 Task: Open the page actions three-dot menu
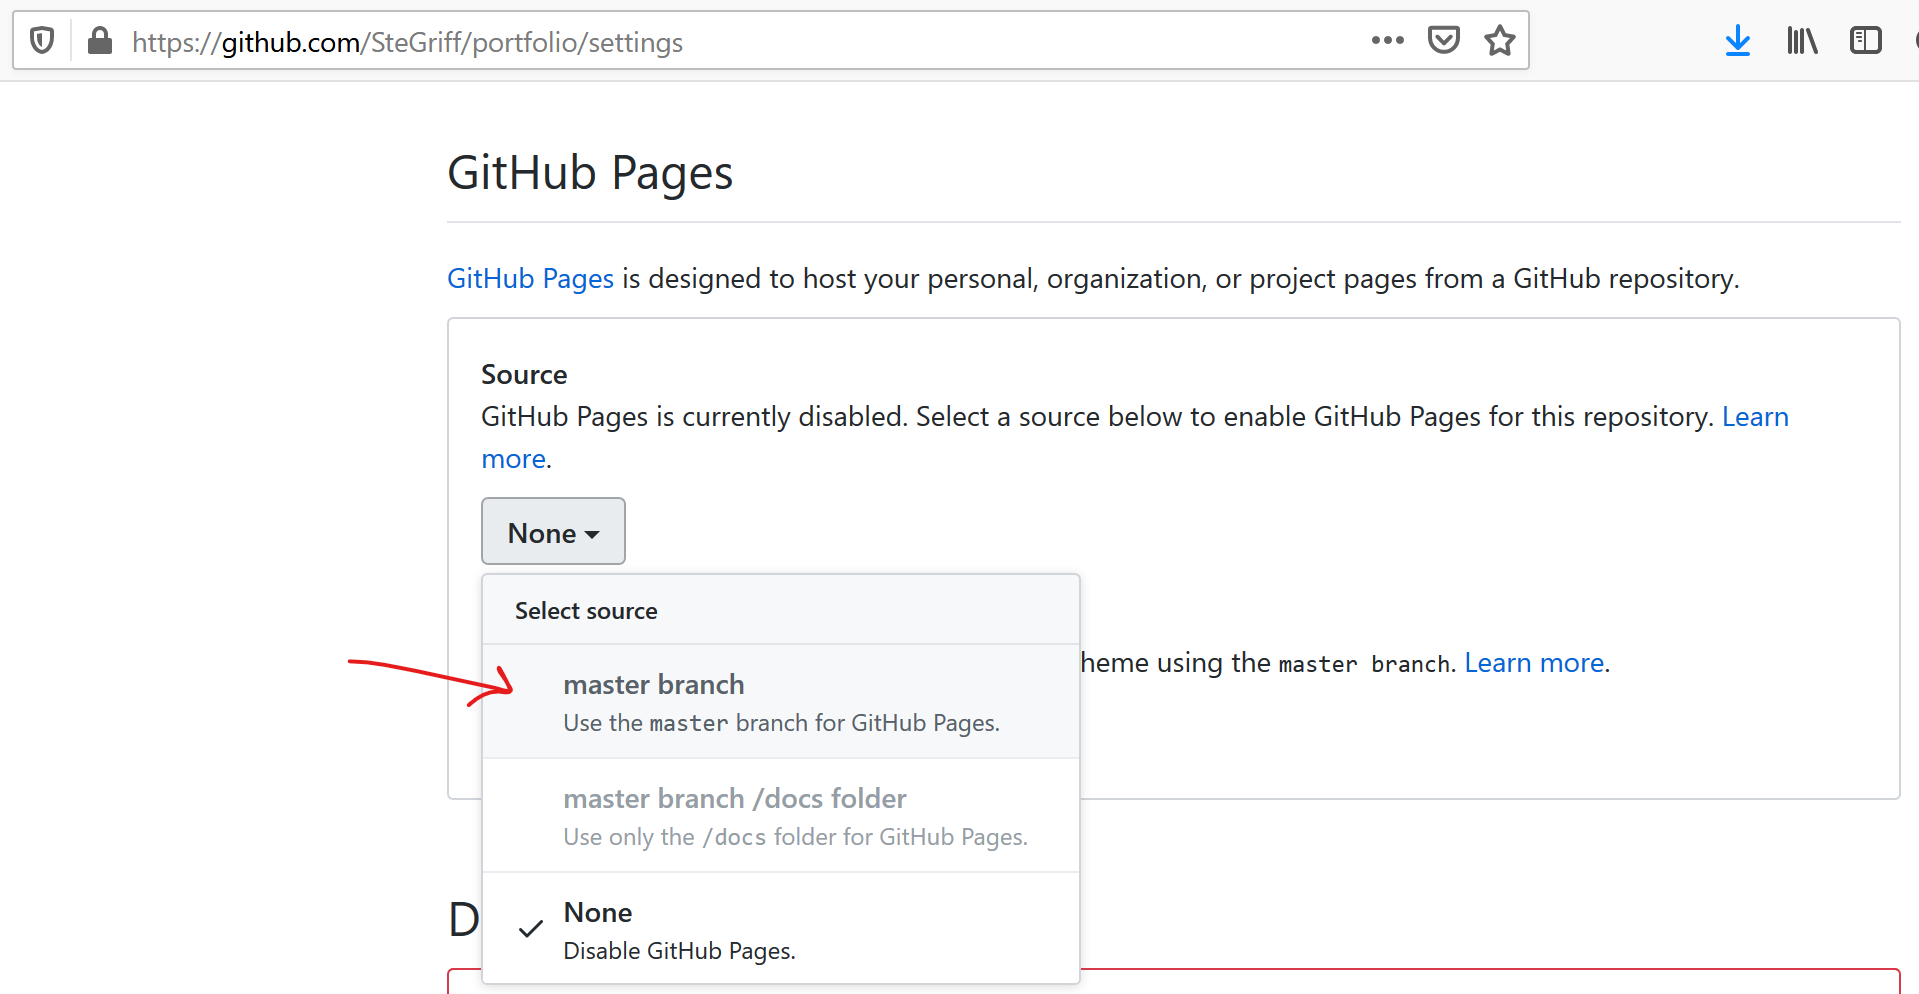tap(1387, 41)
